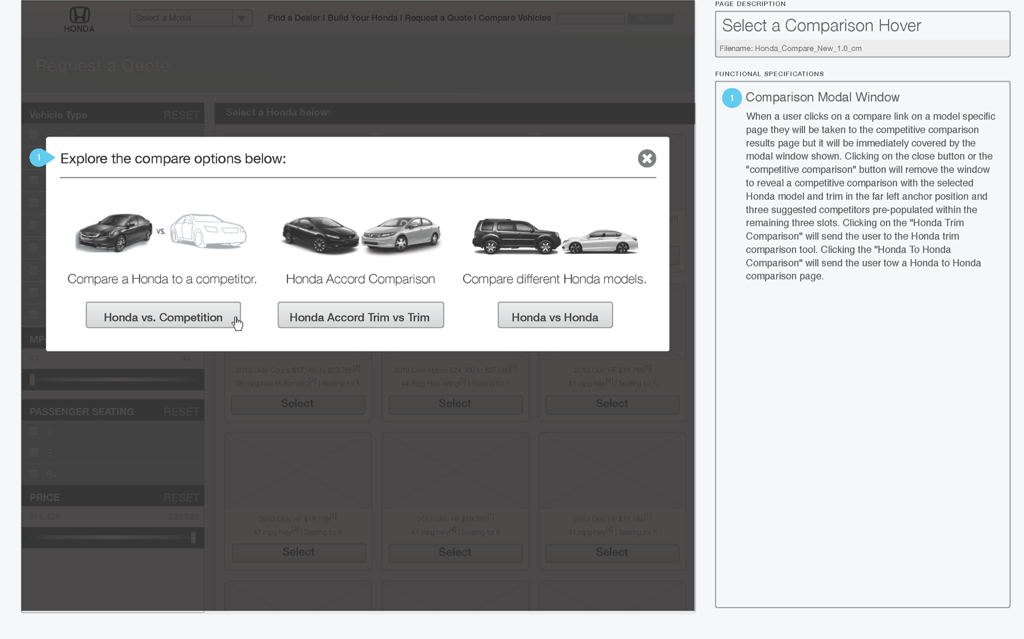Click the Price range slider handle
This screenshot has width=1024, height=639.
[193, 538]
